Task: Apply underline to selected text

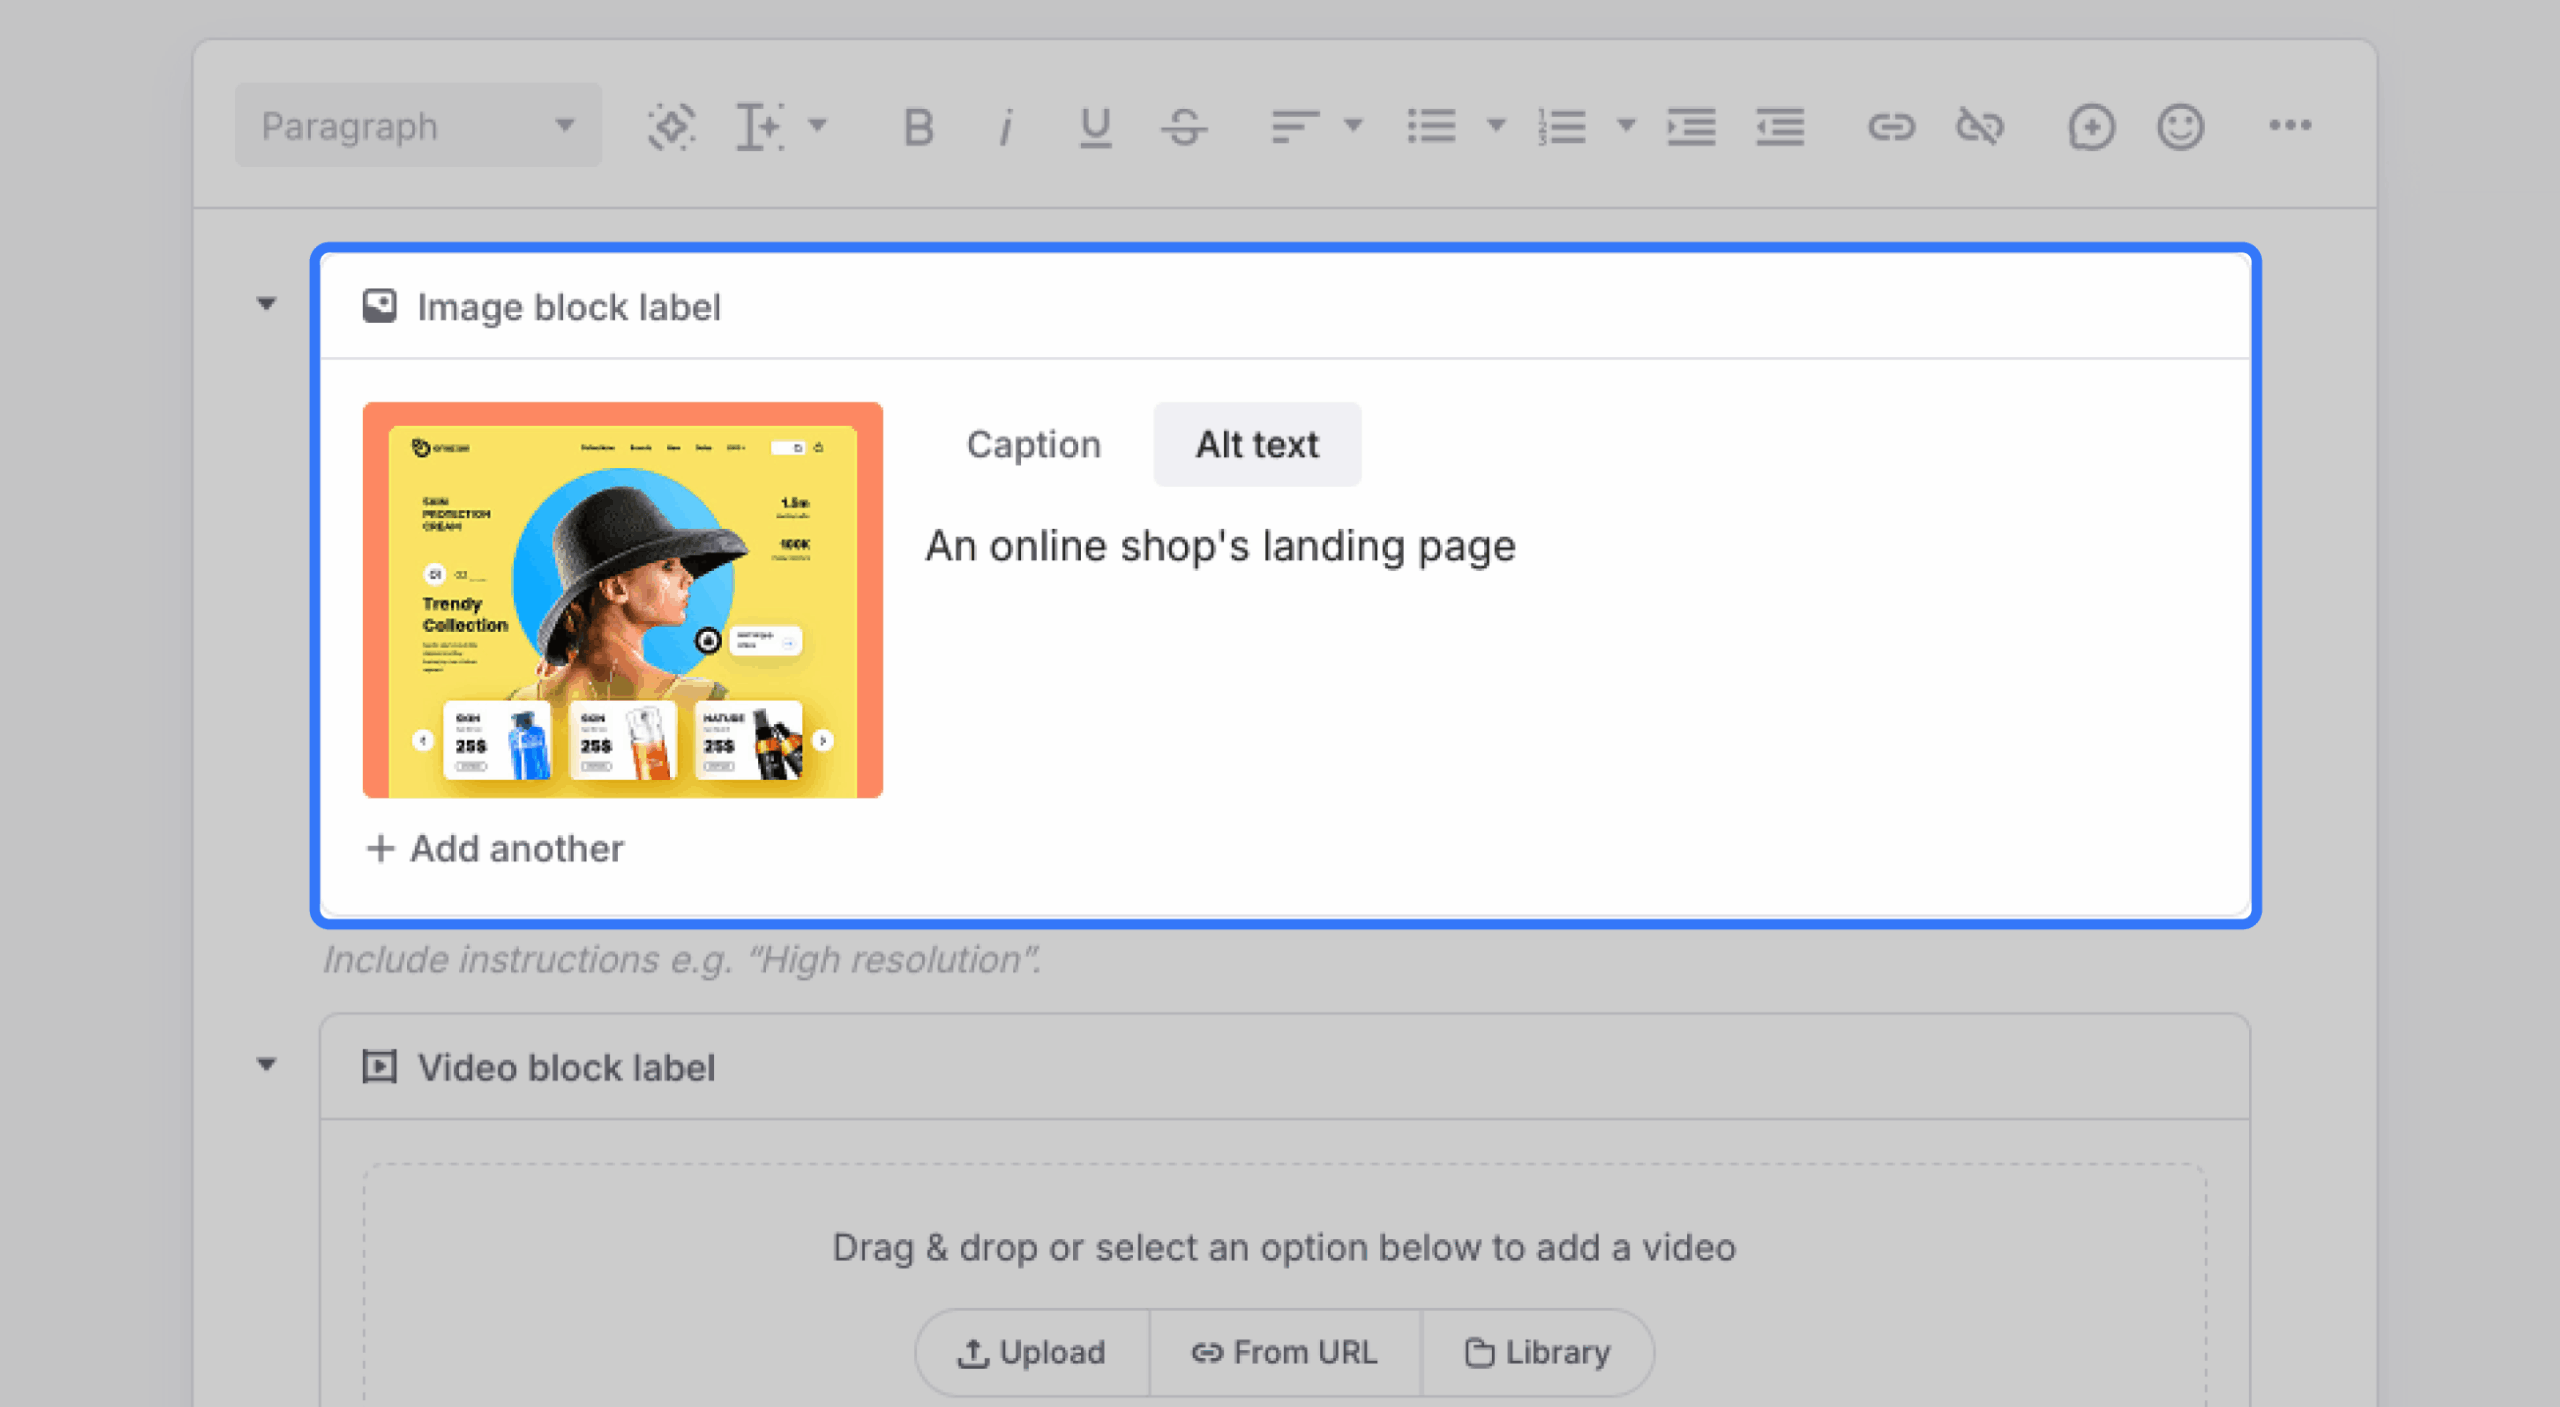Action: point(1093,125)
